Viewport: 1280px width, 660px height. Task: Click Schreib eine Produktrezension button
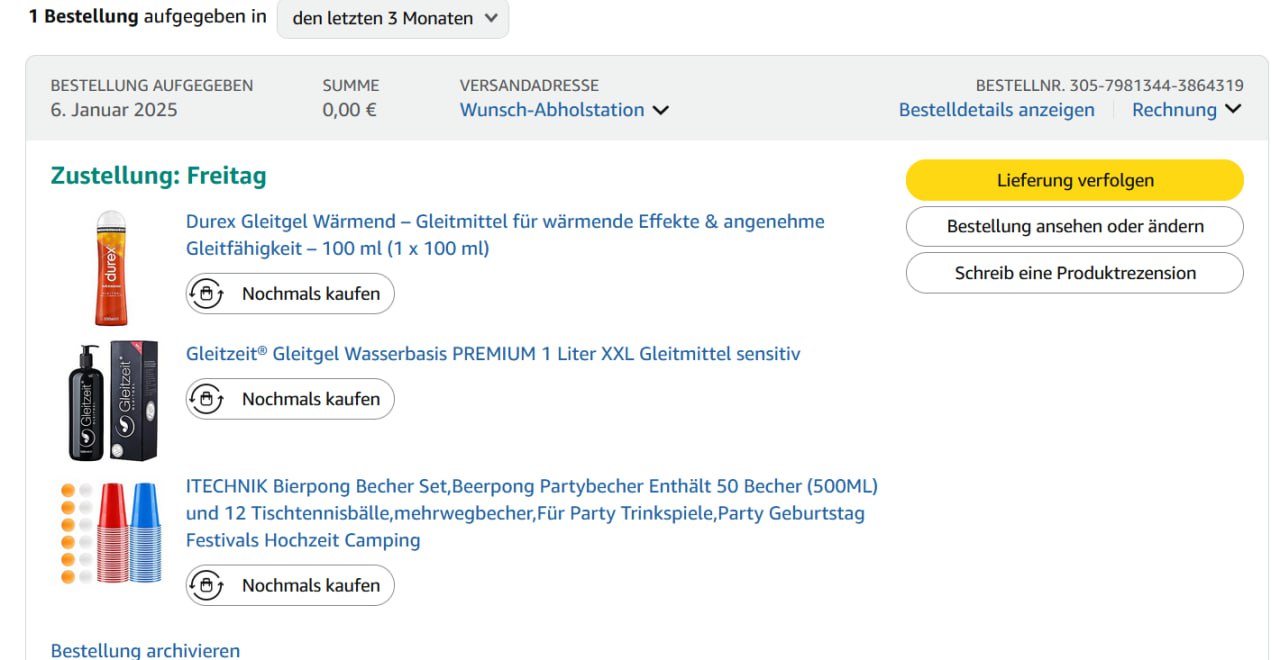pos(1074,273)
